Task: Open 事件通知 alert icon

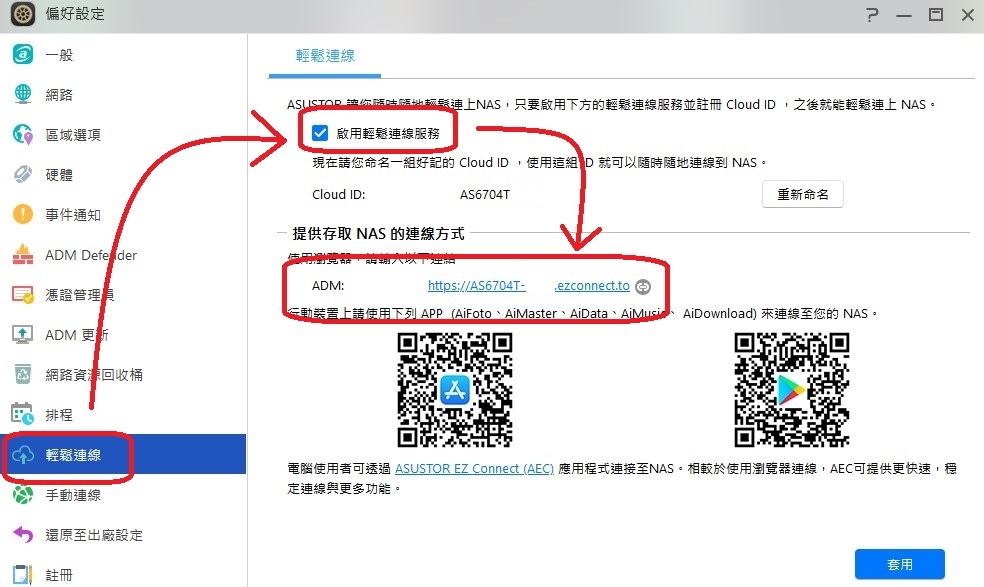Action: tap(23, 215)
